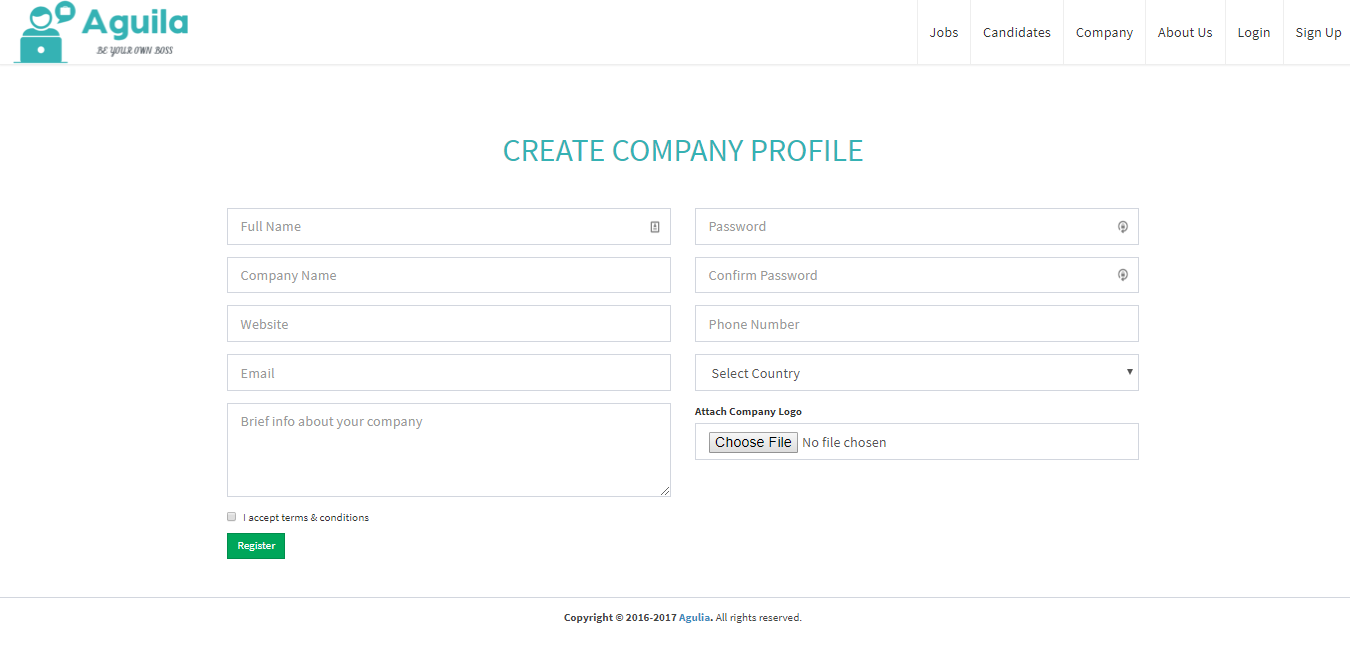Focus the Company Name input field
This screenshot has width=1350, height=660.
[449, 275]
